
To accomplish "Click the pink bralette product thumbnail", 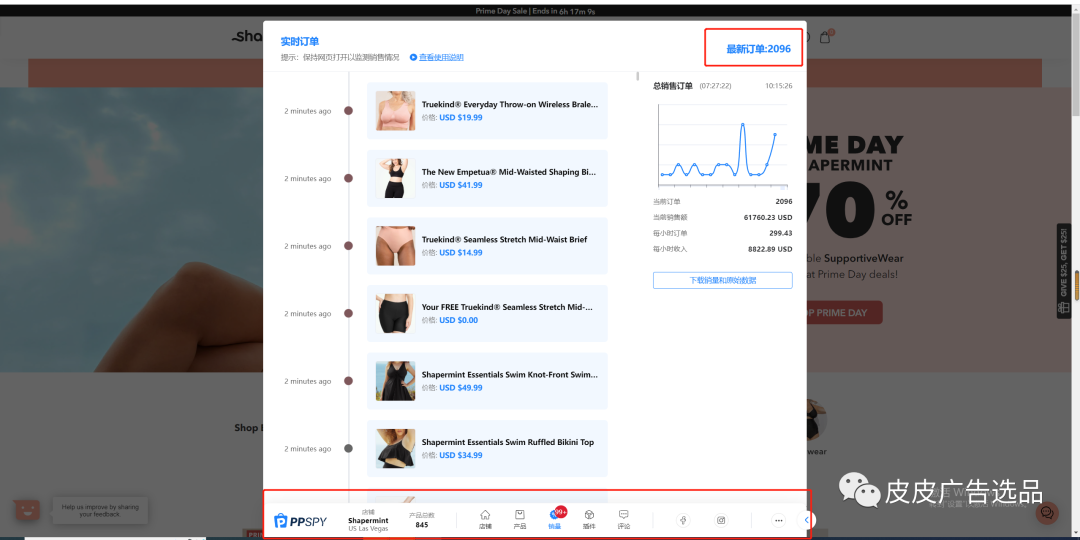I will click(395, 111).
